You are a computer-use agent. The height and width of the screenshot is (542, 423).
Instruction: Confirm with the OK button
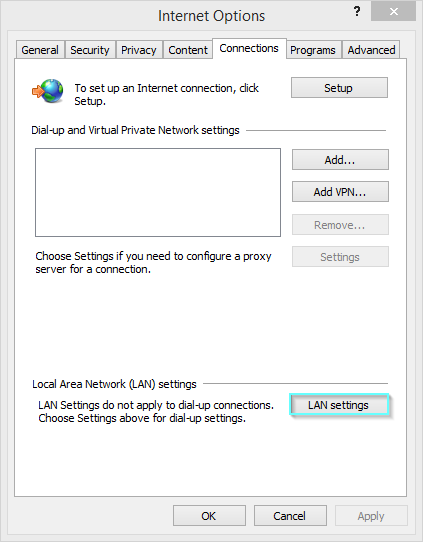[209, 516]
